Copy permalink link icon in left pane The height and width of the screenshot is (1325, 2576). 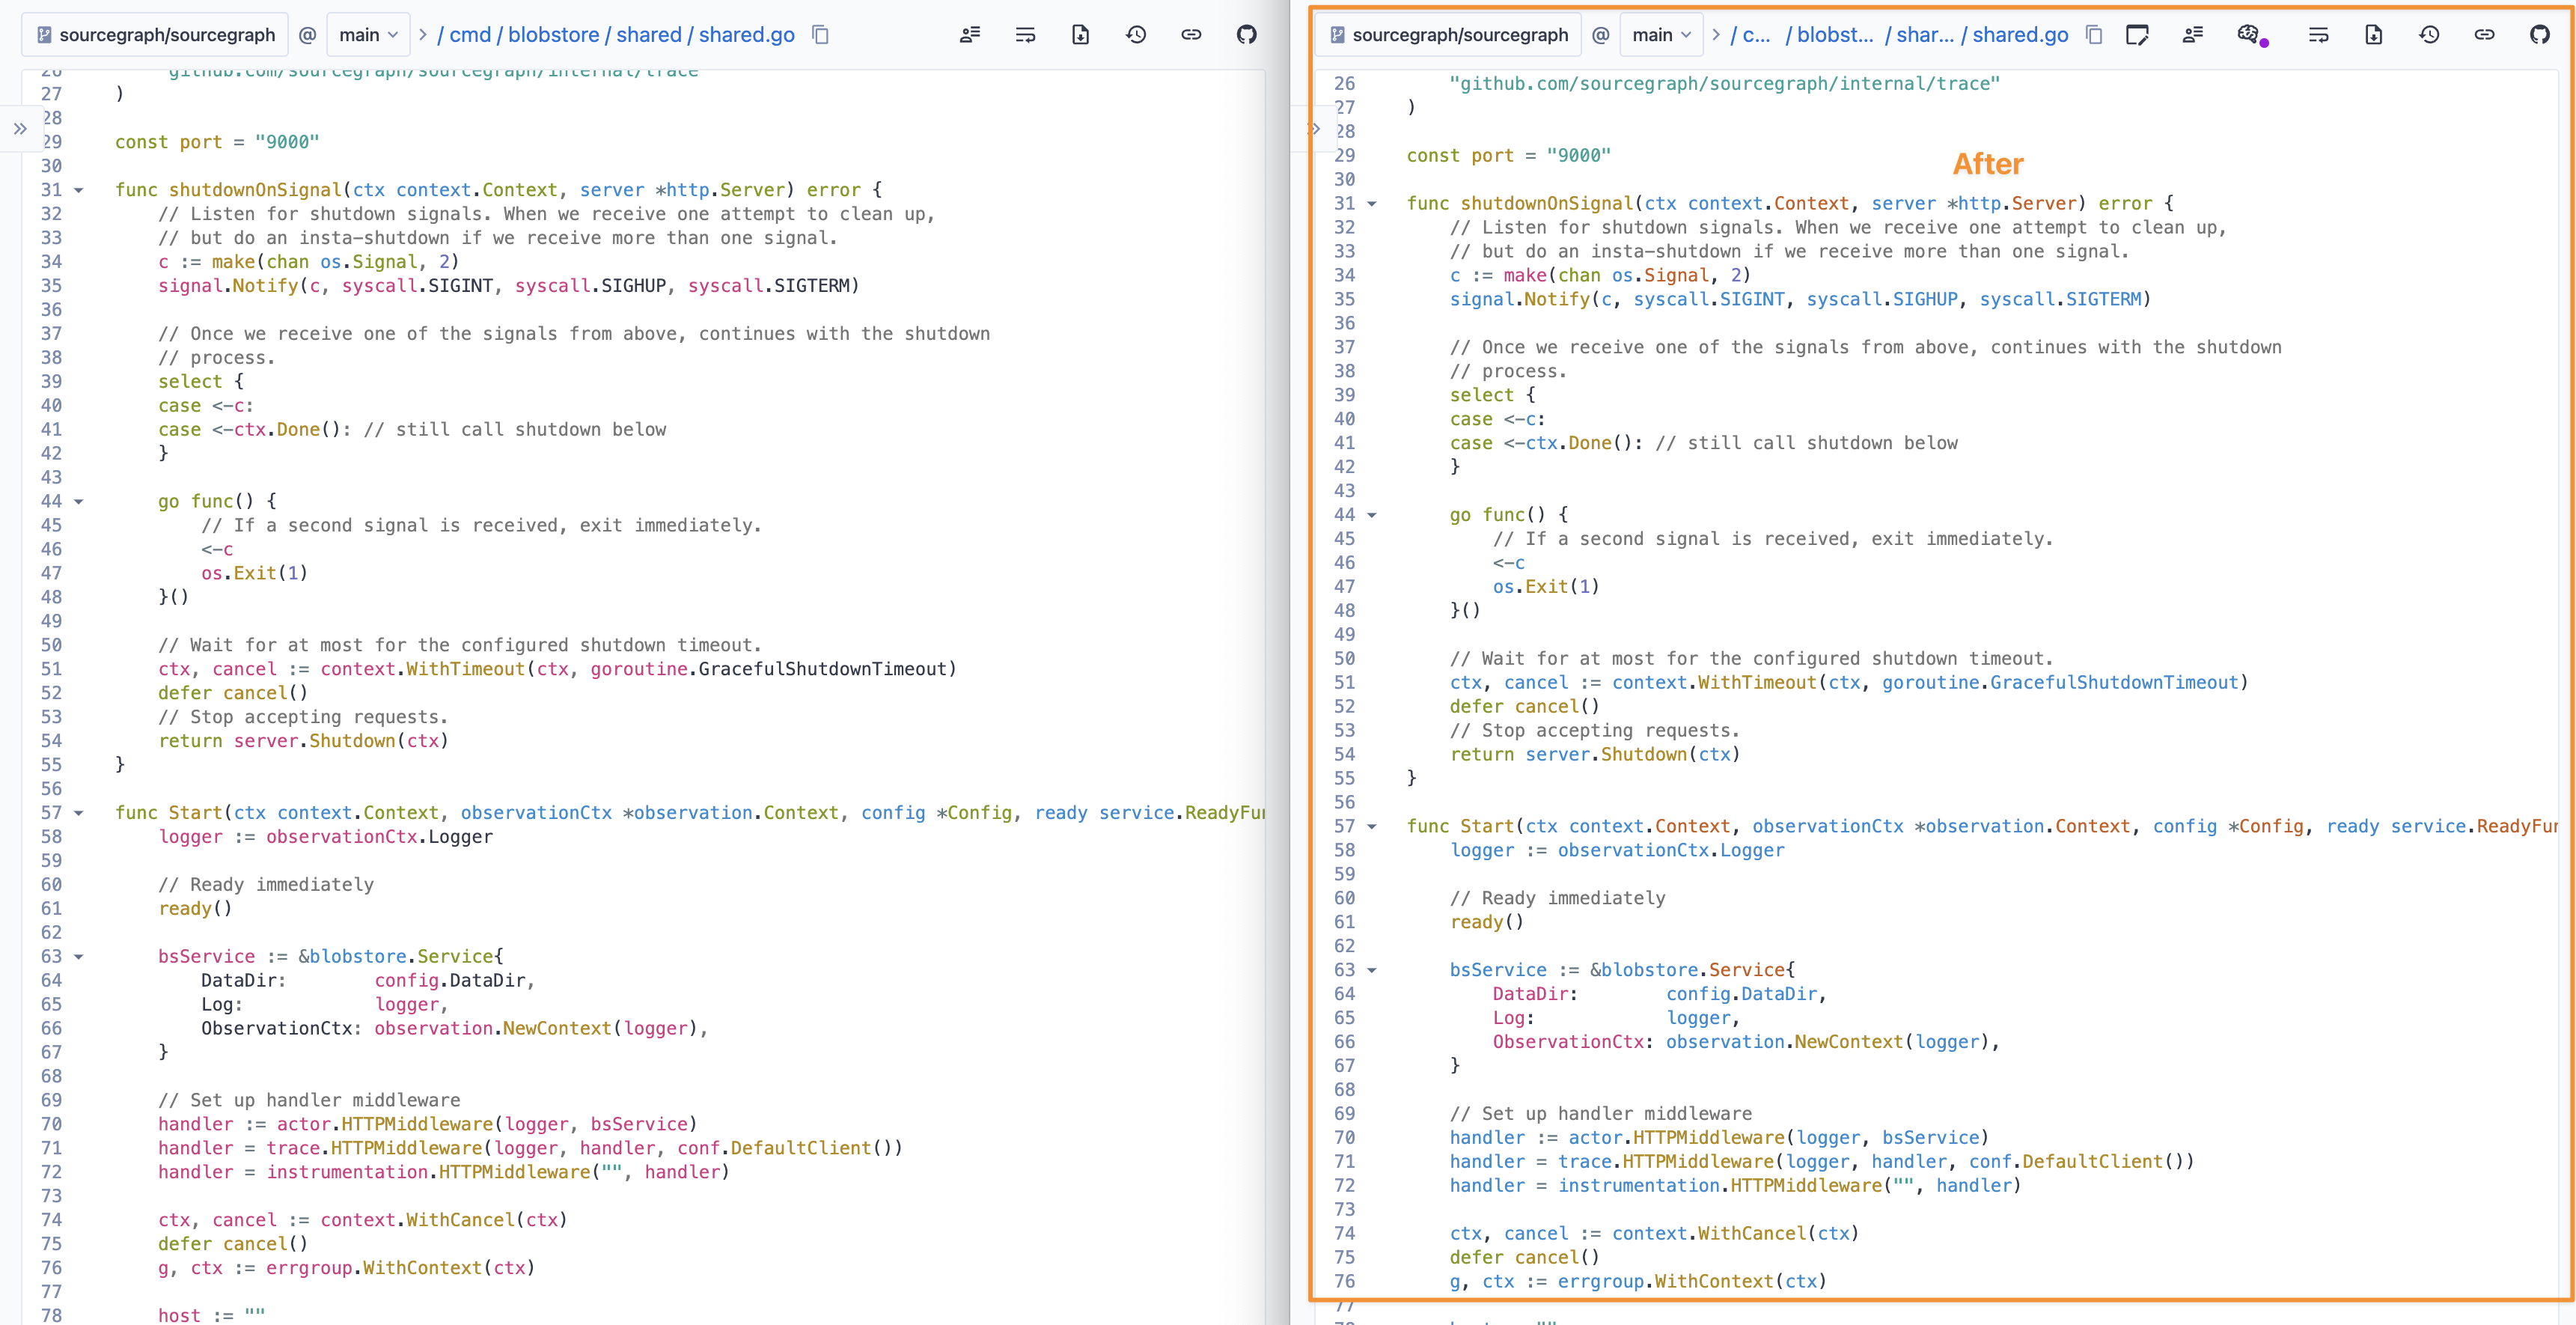point(1191,35)
